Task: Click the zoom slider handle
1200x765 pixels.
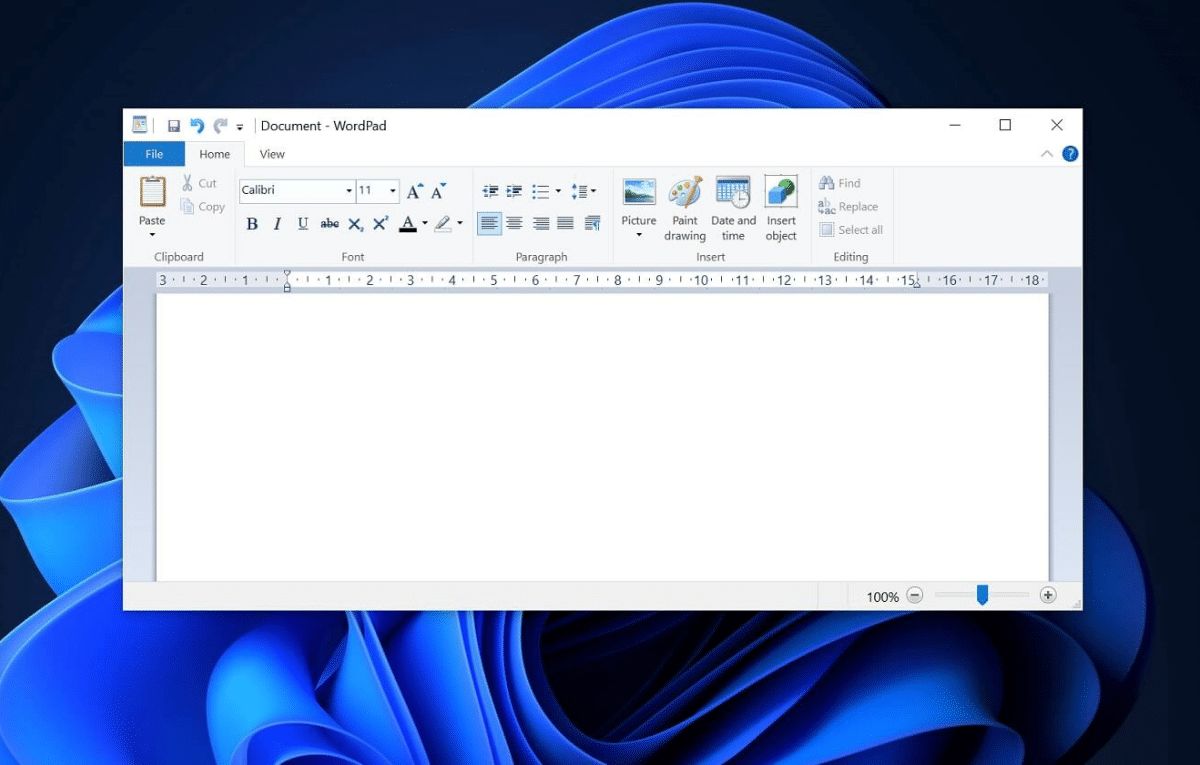Action: [x=982, y=595]
